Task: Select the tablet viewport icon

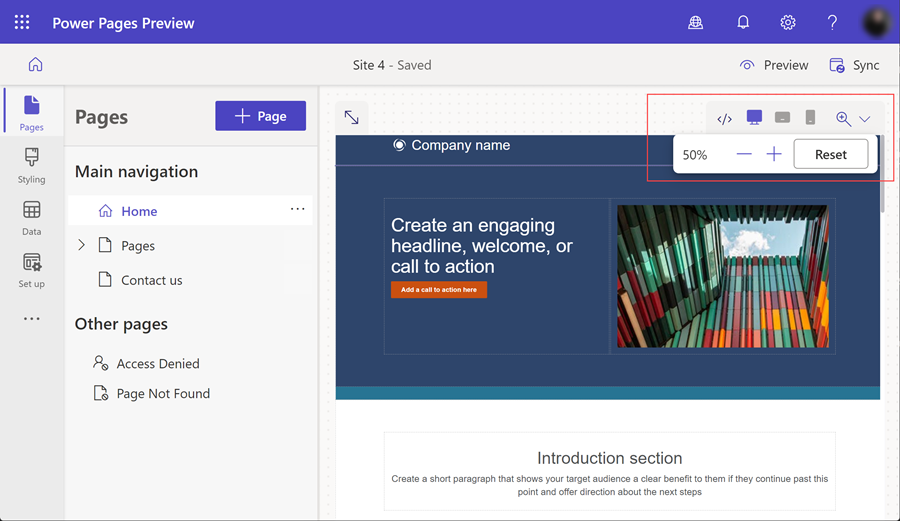Action: [782, 118]
